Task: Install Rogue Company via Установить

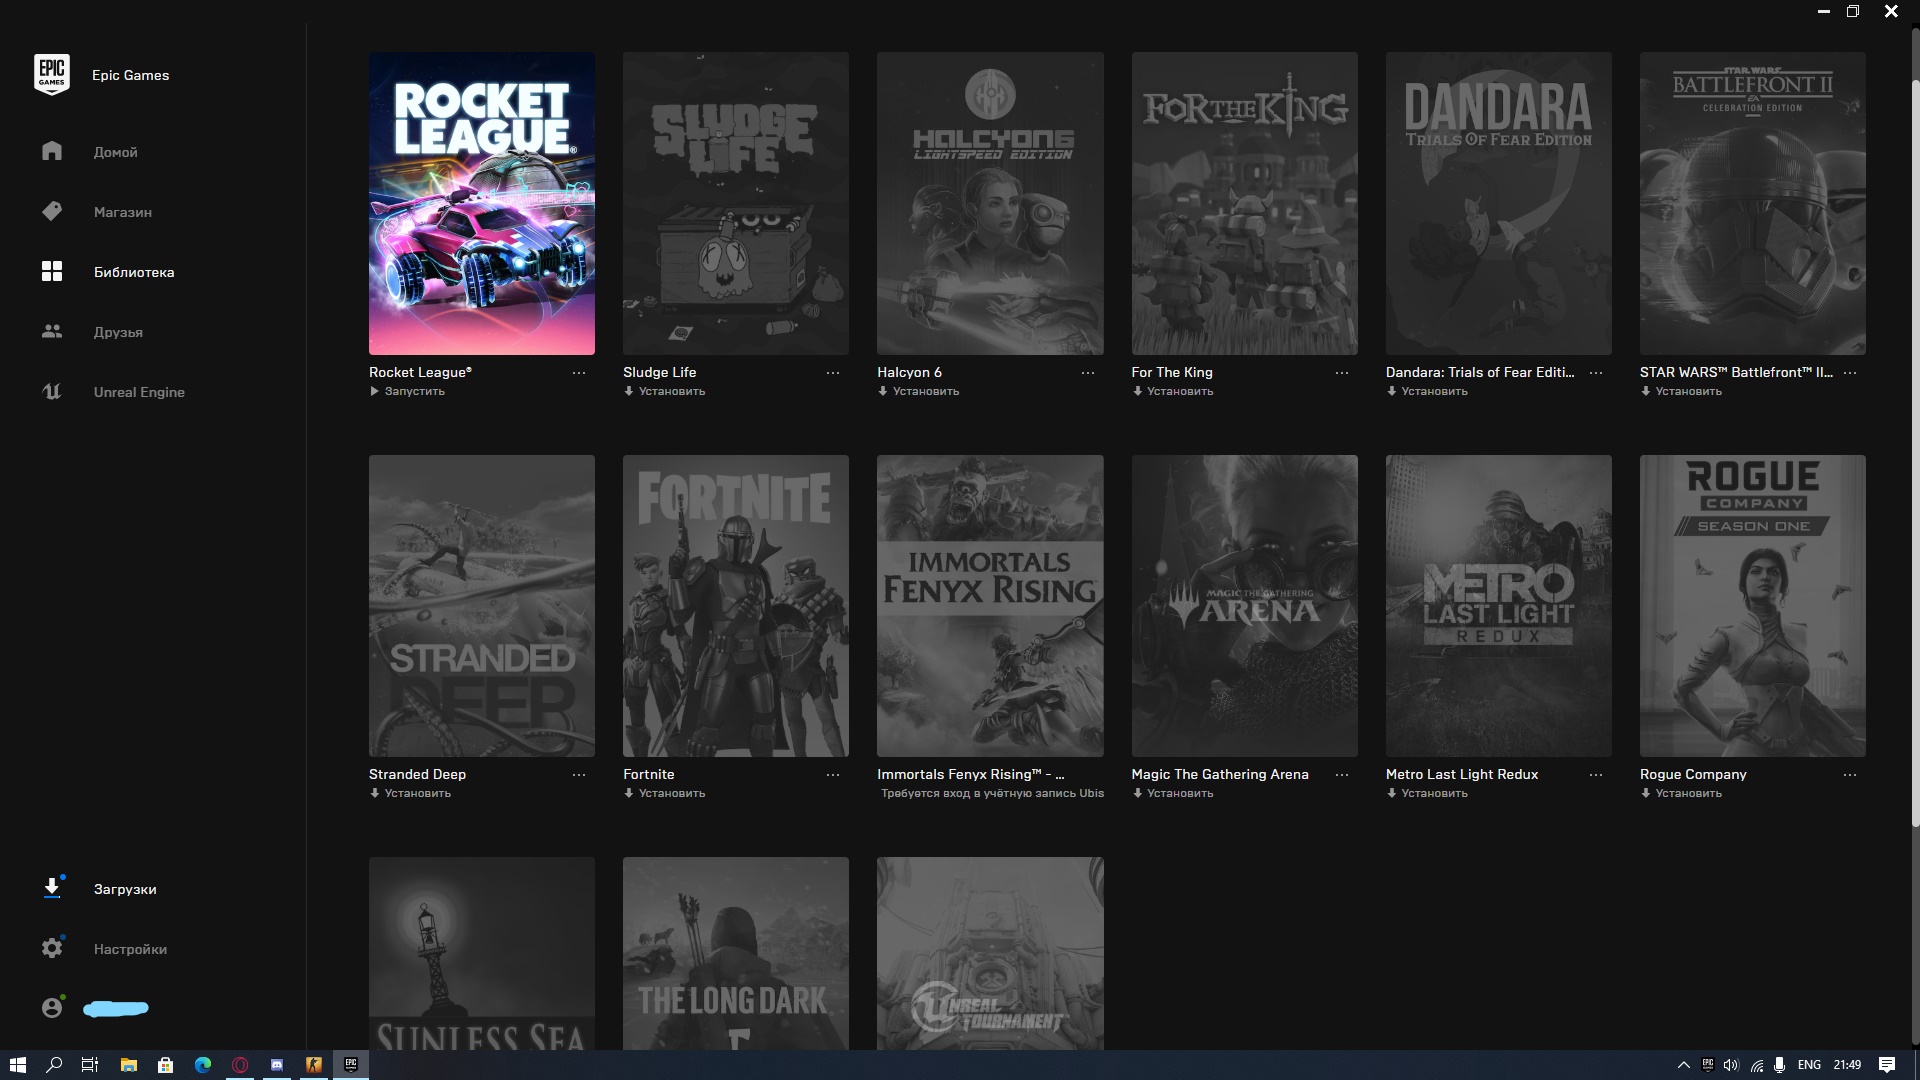Action: click(1681, 793)
